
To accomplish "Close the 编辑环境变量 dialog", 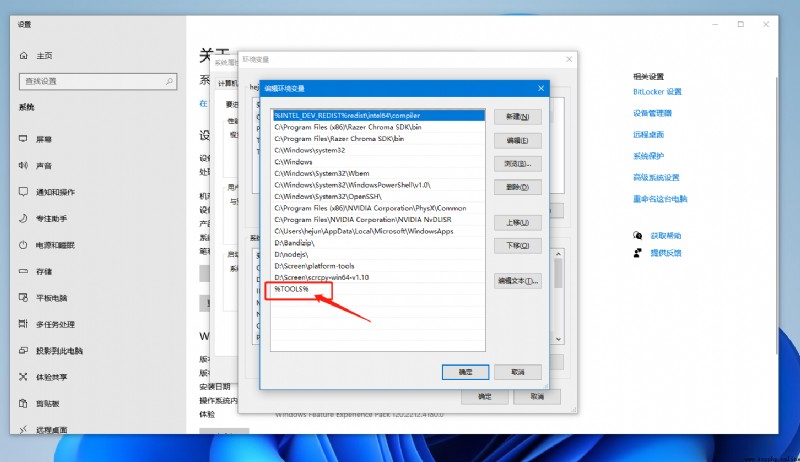I will coord(541,88).
